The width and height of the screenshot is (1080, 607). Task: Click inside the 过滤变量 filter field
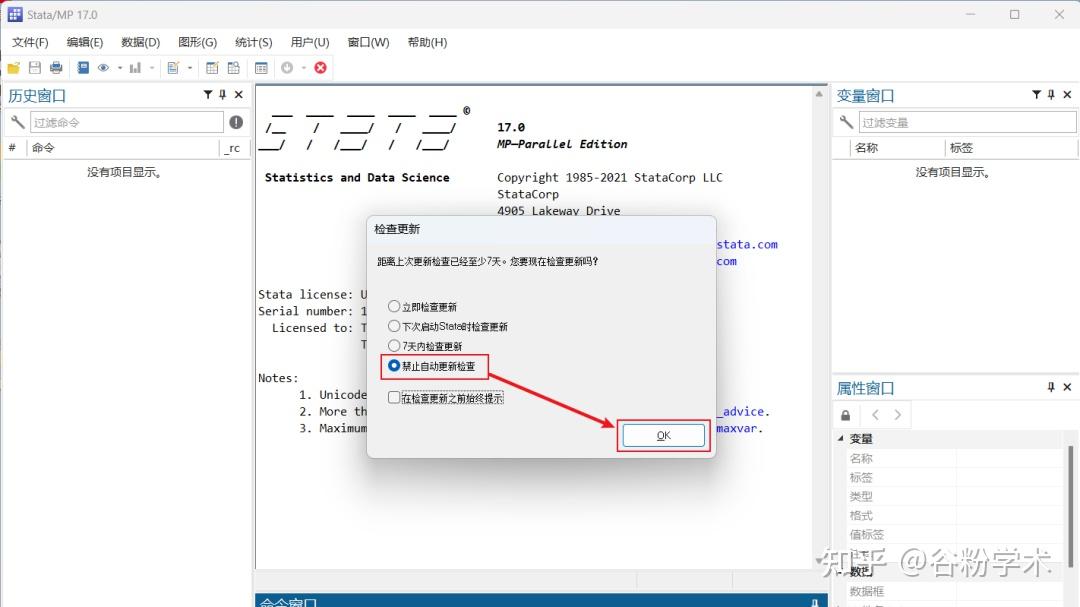(965, 121)
